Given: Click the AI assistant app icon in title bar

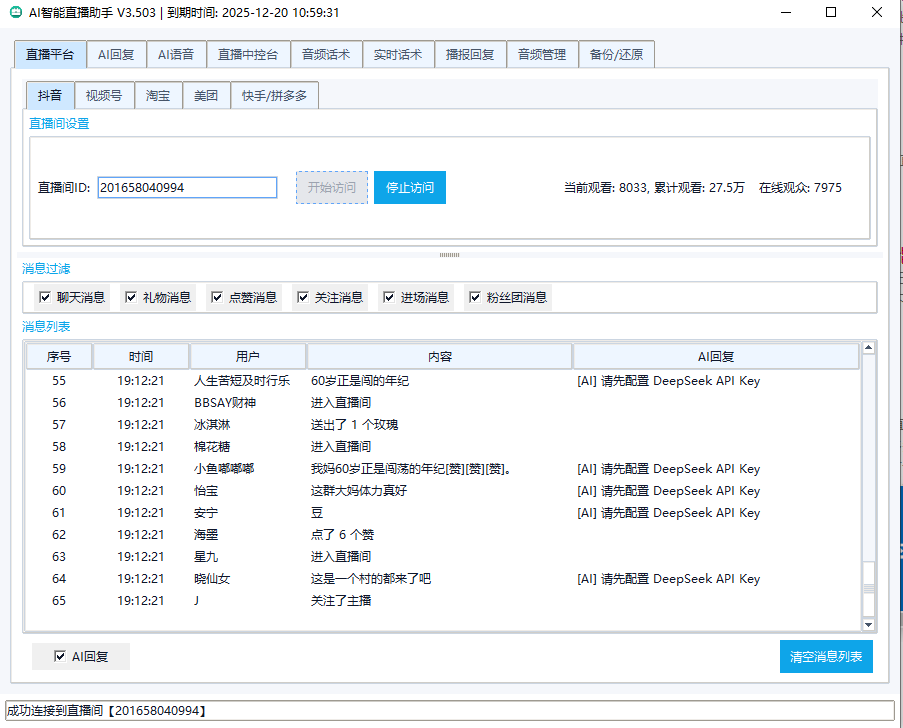Looking at the screenshot, I should coord(18,13).
